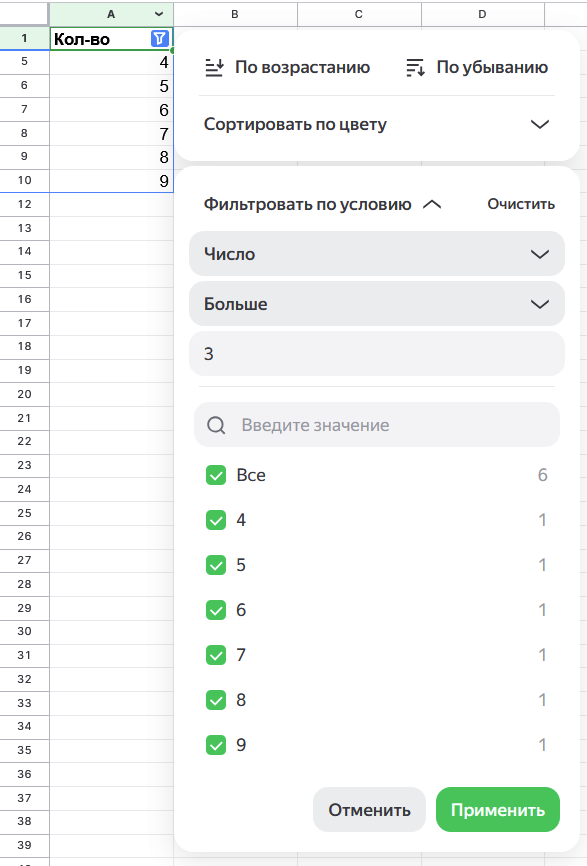Toggle the 'Все' checkbox
Image resolution: width=587 pixels, height=866 pixels.
[x=216, y=475]
